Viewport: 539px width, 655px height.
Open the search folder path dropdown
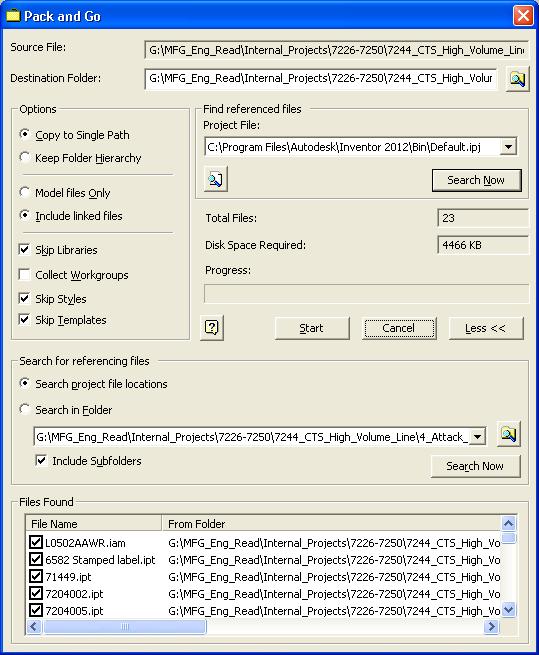[477, 437]
